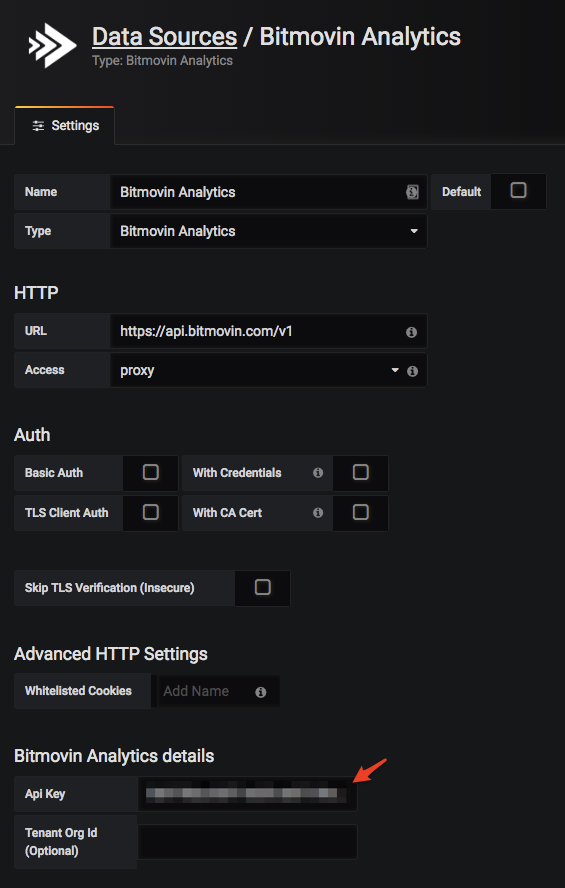Check Skip TLS Verification (Insecure)

coord(263,587)
